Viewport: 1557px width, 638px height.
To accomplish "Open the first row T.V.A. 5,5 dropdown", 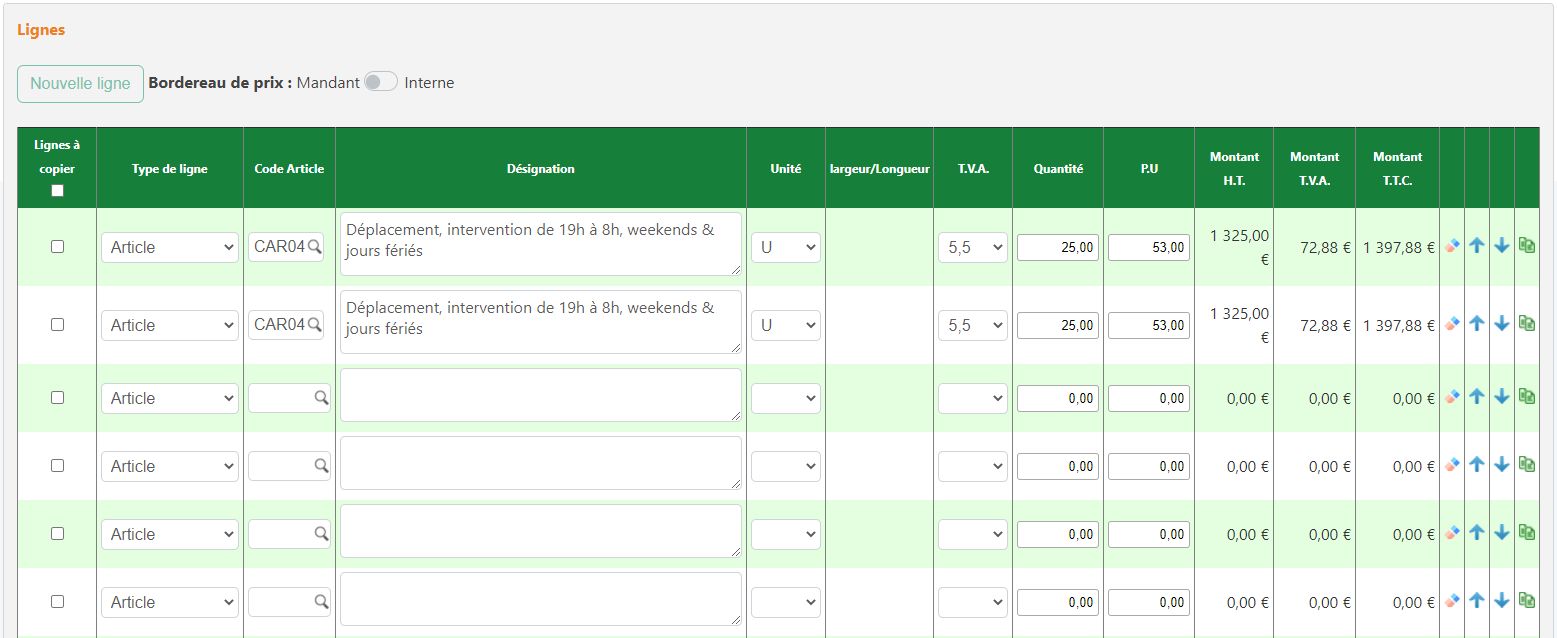I will (972, 247).
